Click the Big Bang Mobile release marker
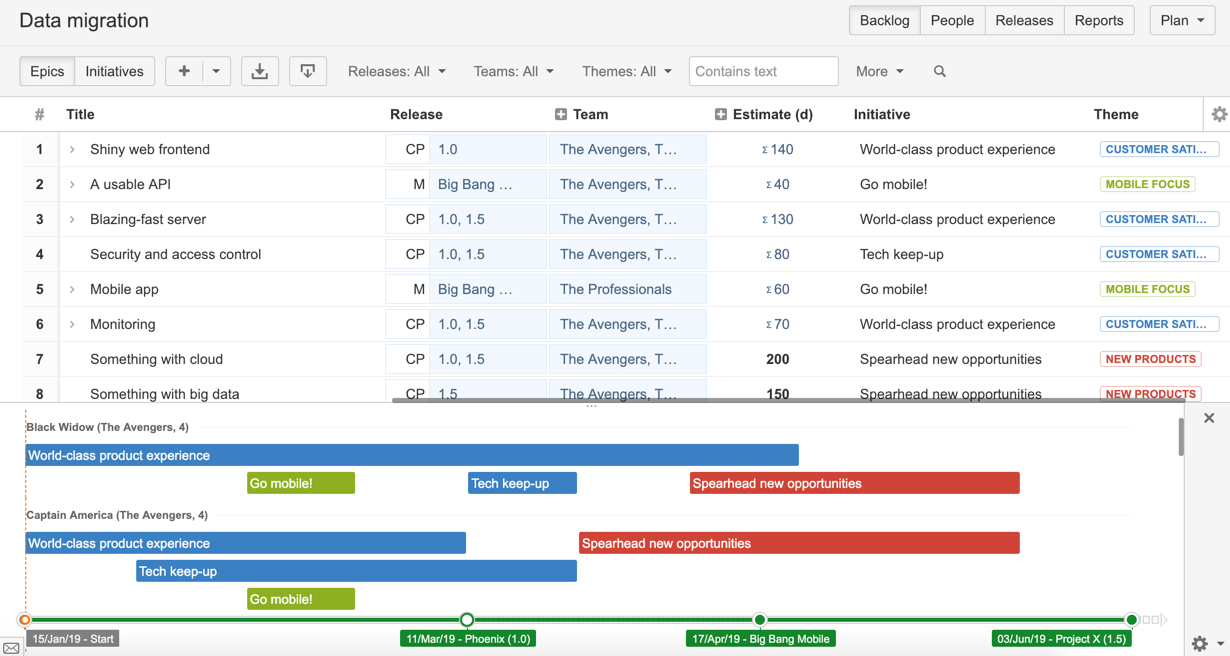This screenshot has width=1230, height=656. 760,620
